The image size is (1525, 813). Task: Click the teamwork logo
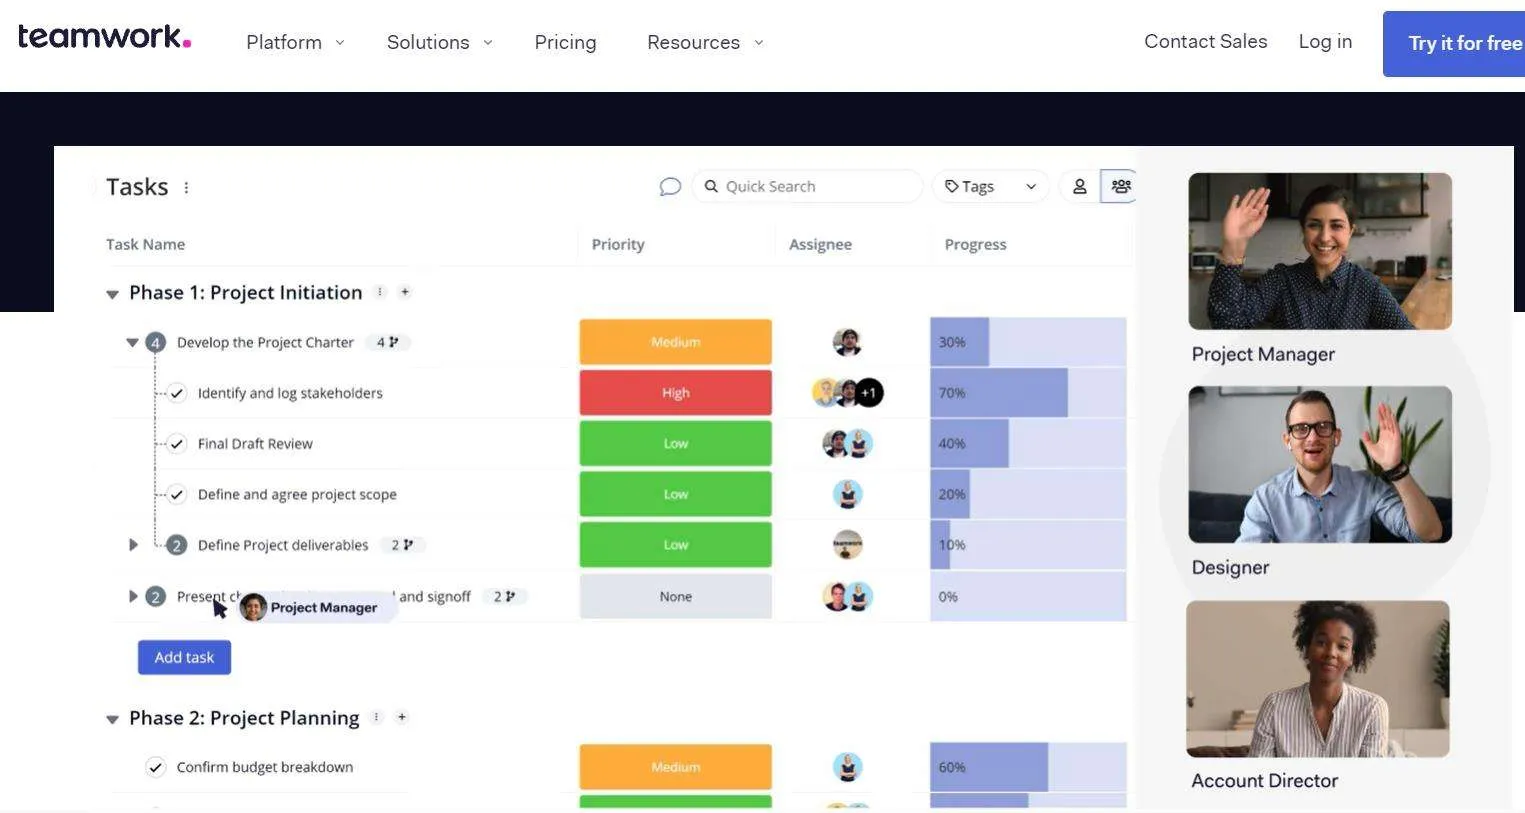pyautogui.click(x=104, y=37)
